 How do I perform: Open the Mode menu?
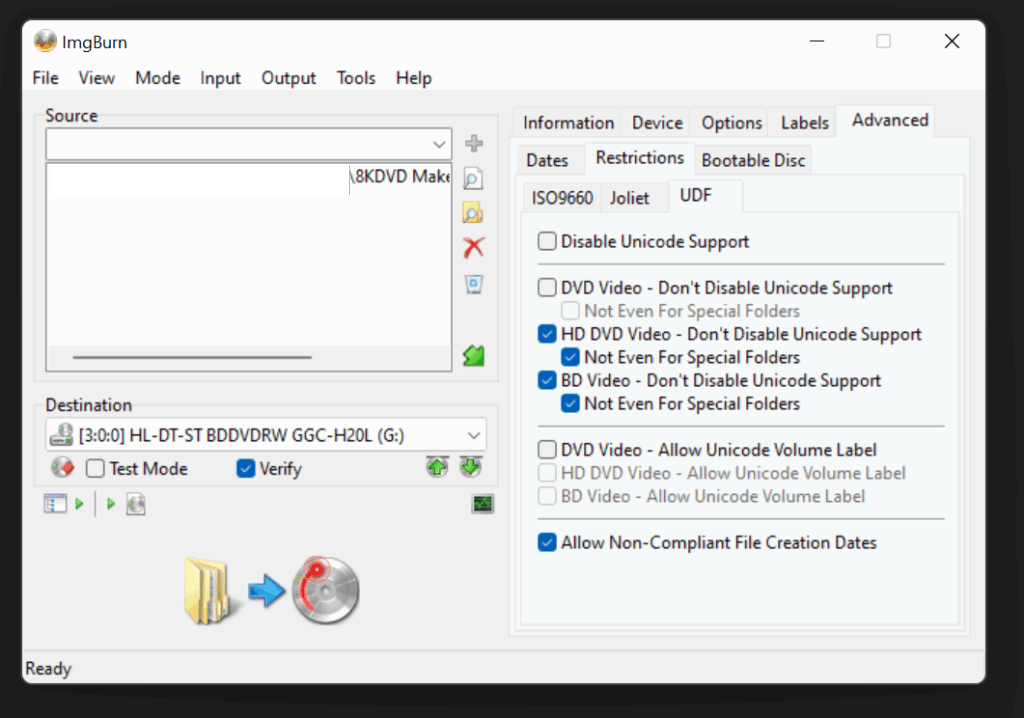coord(158,78)
